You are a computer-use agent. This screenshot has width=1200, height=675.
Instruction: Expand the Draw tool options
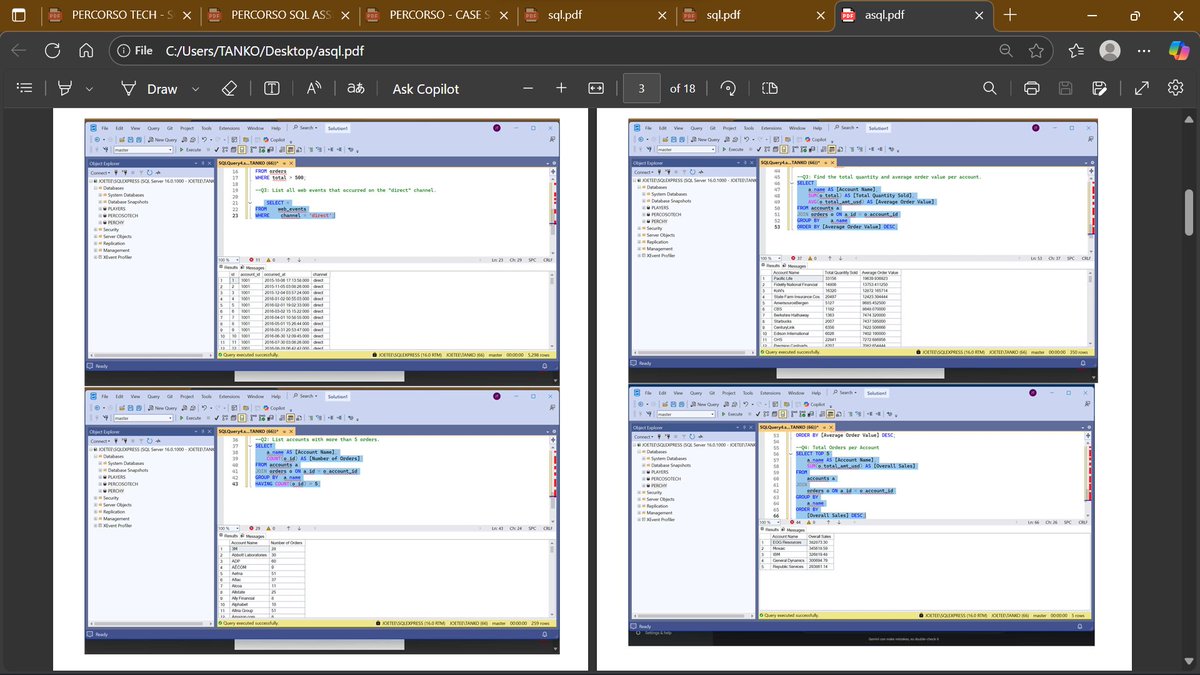(195, 88)
